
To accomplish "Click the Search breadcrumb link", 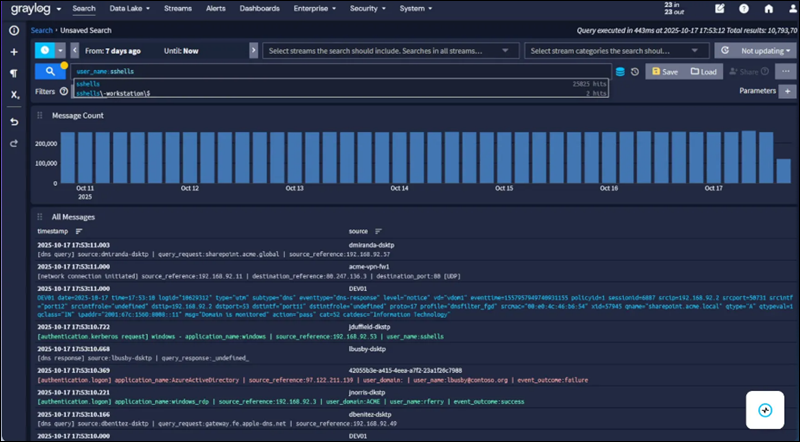I will 41,31.
